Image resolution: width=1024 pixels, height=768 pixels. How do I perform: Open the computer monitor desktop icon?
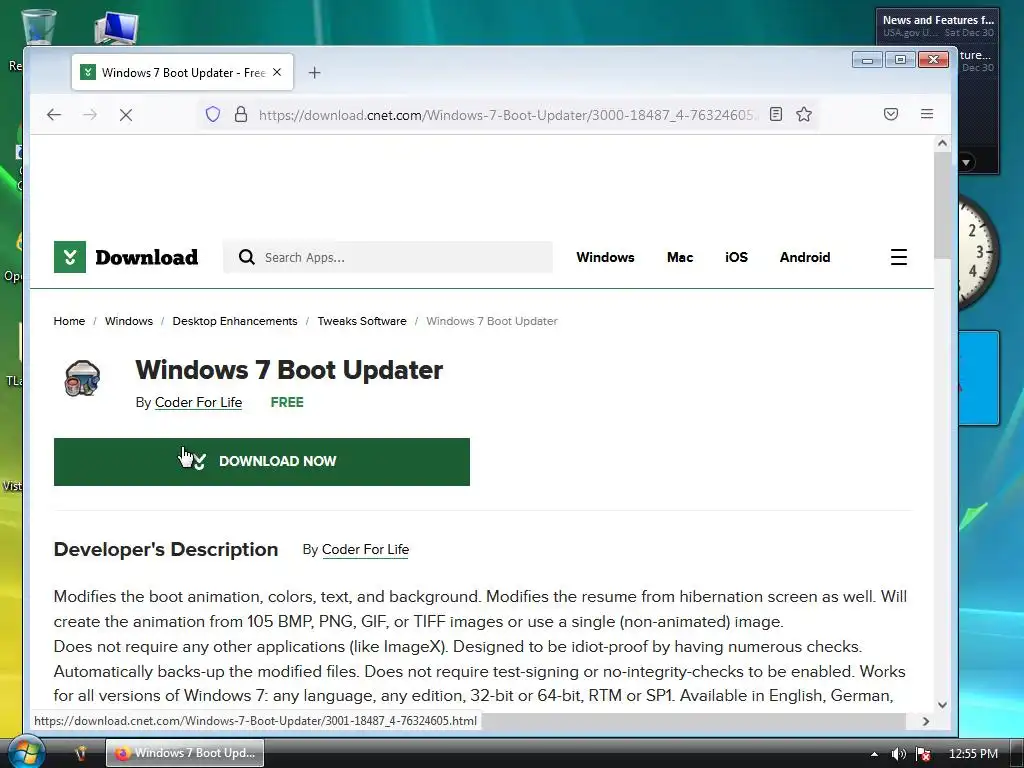tap(116, 28)
